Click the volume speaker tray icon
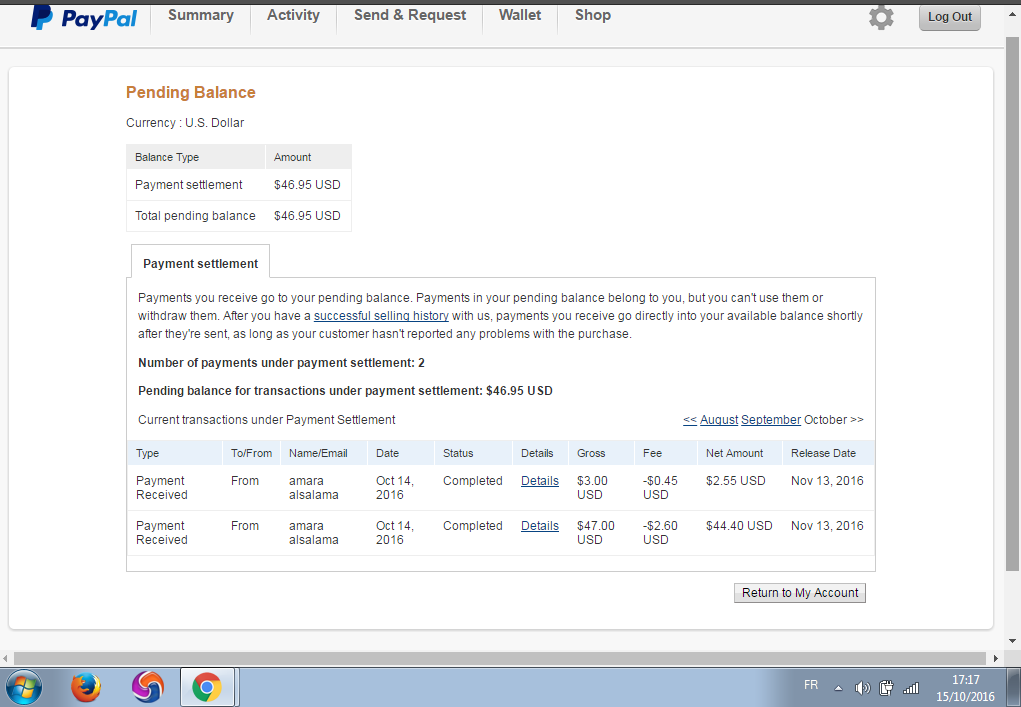The width and height of the screenshot is (1021, 707). pos(862,687)
